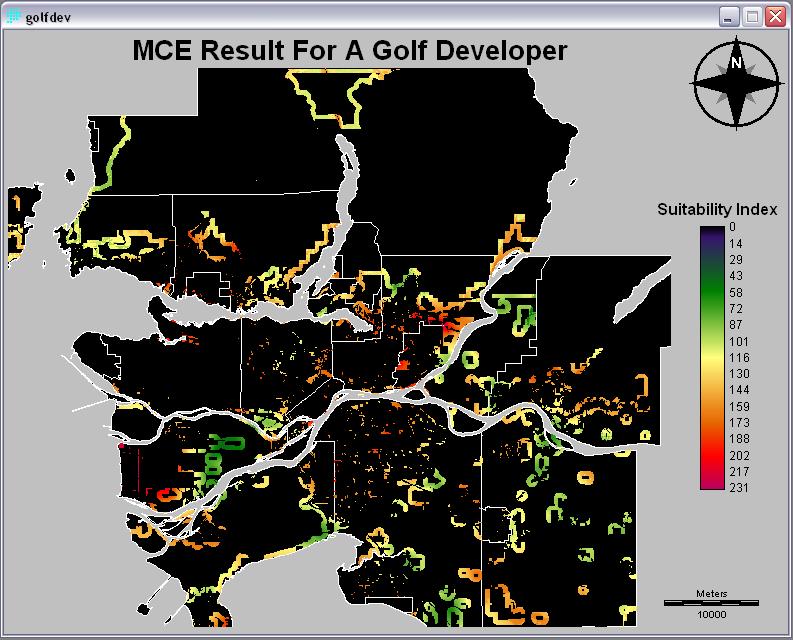Viewport: 793px width, 640px height.
Task: Click the golfdev window icon in title bar
Action: (14, 17)
